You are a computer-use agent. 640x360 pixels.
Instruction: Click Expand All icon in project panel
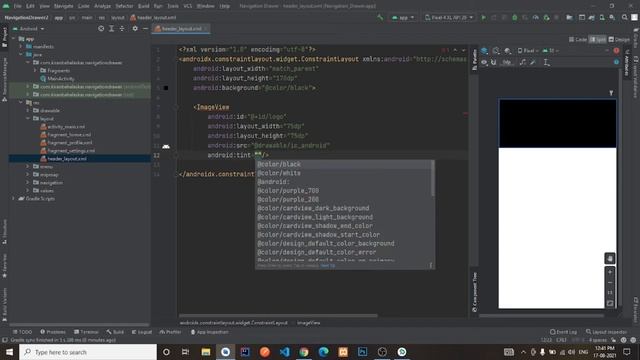point(111,29)
